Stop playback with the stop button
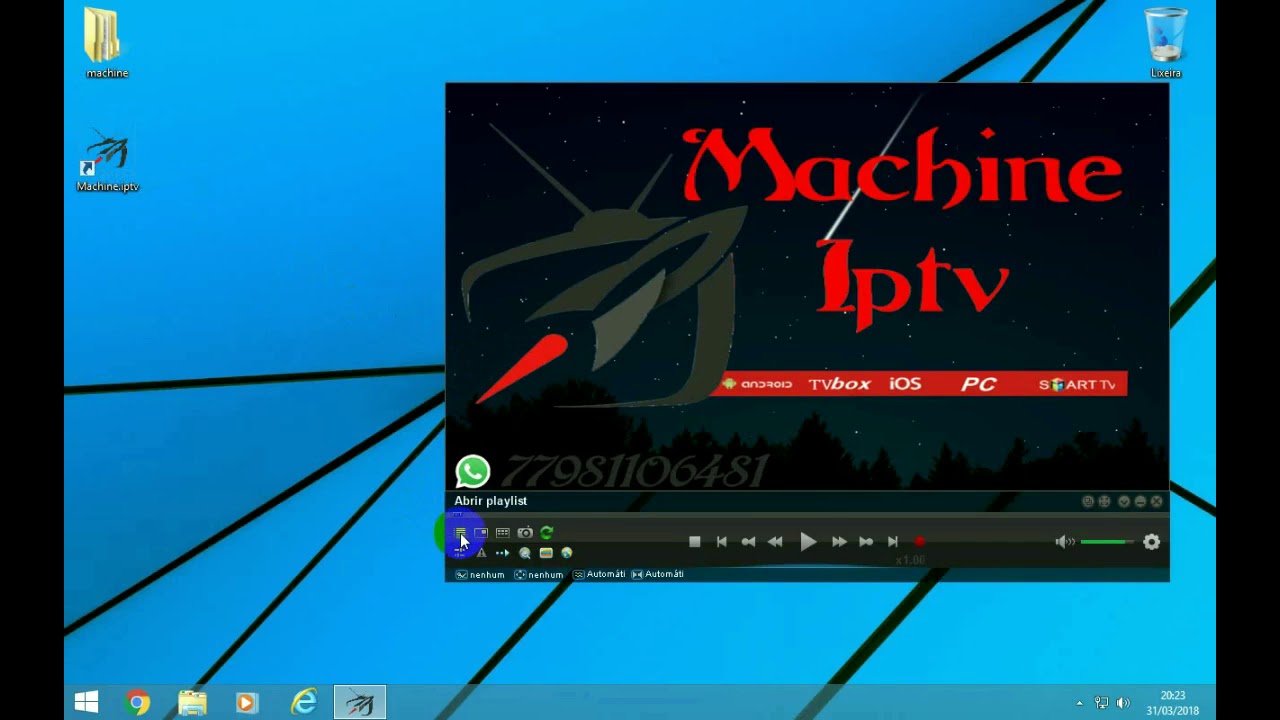The image size is (1280, 720). [x=695, y=541]
